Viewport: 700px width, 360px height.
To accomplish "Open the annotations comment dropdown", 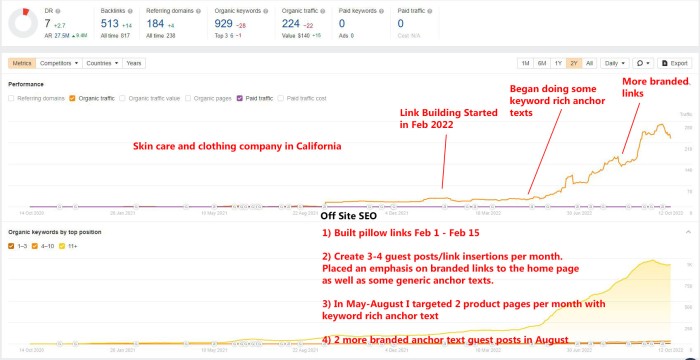I will (x=643, y=63).
